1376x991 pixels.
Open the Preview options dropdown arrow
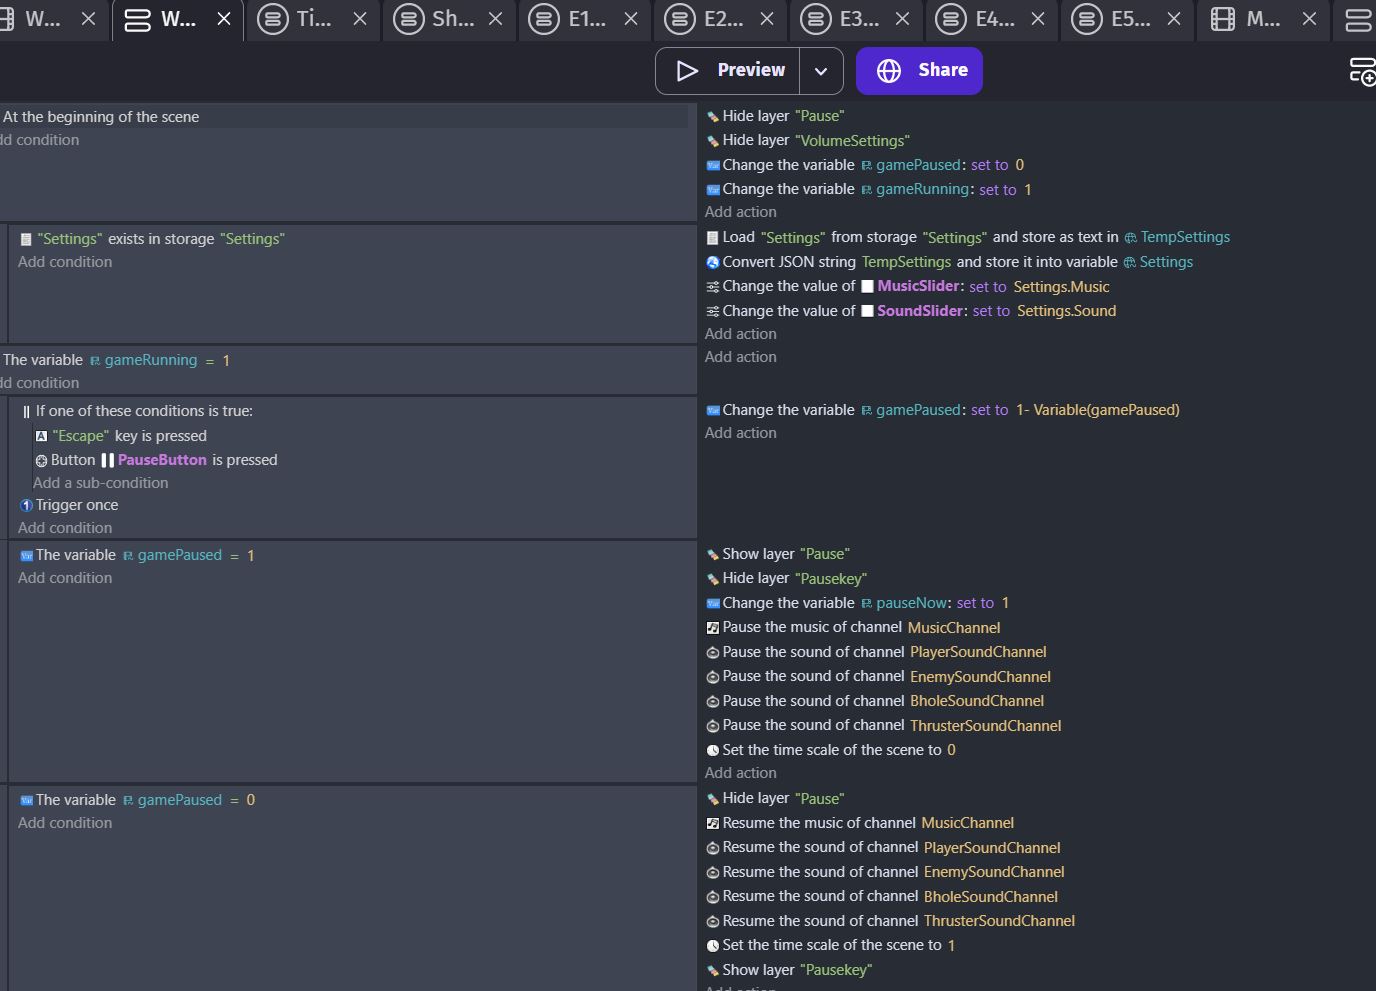tap(821, 71)
